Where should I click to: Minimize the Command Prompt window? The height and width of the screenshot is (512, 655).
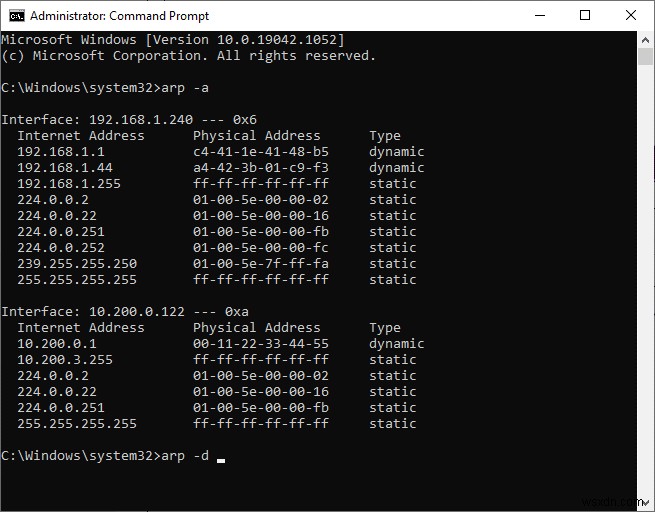[541, 15]
